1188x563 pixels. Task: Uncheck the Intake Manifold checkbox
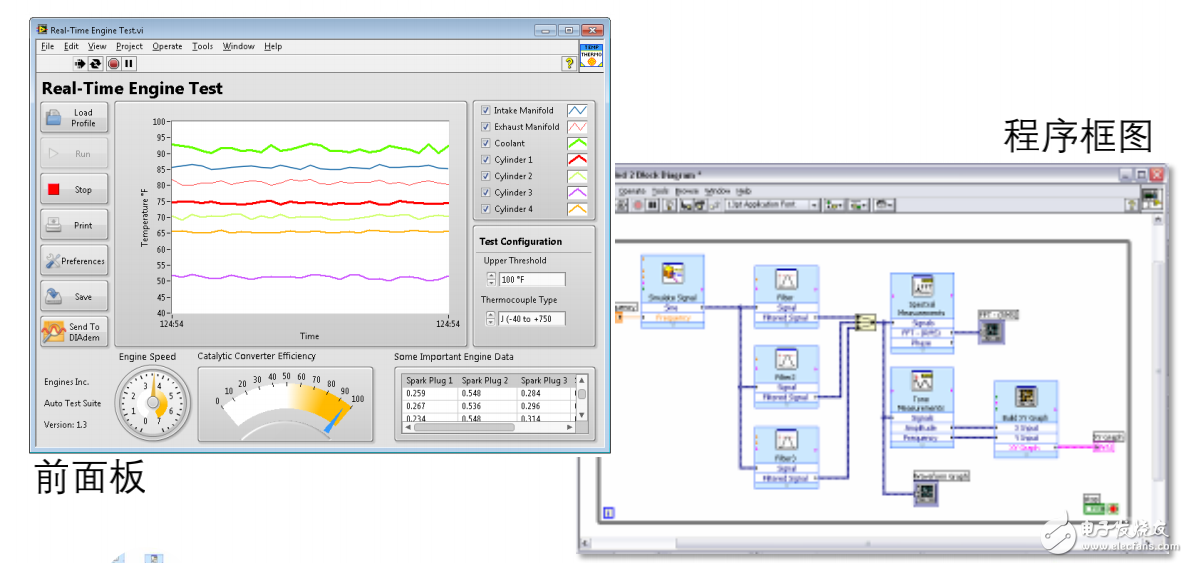(486, 111)
